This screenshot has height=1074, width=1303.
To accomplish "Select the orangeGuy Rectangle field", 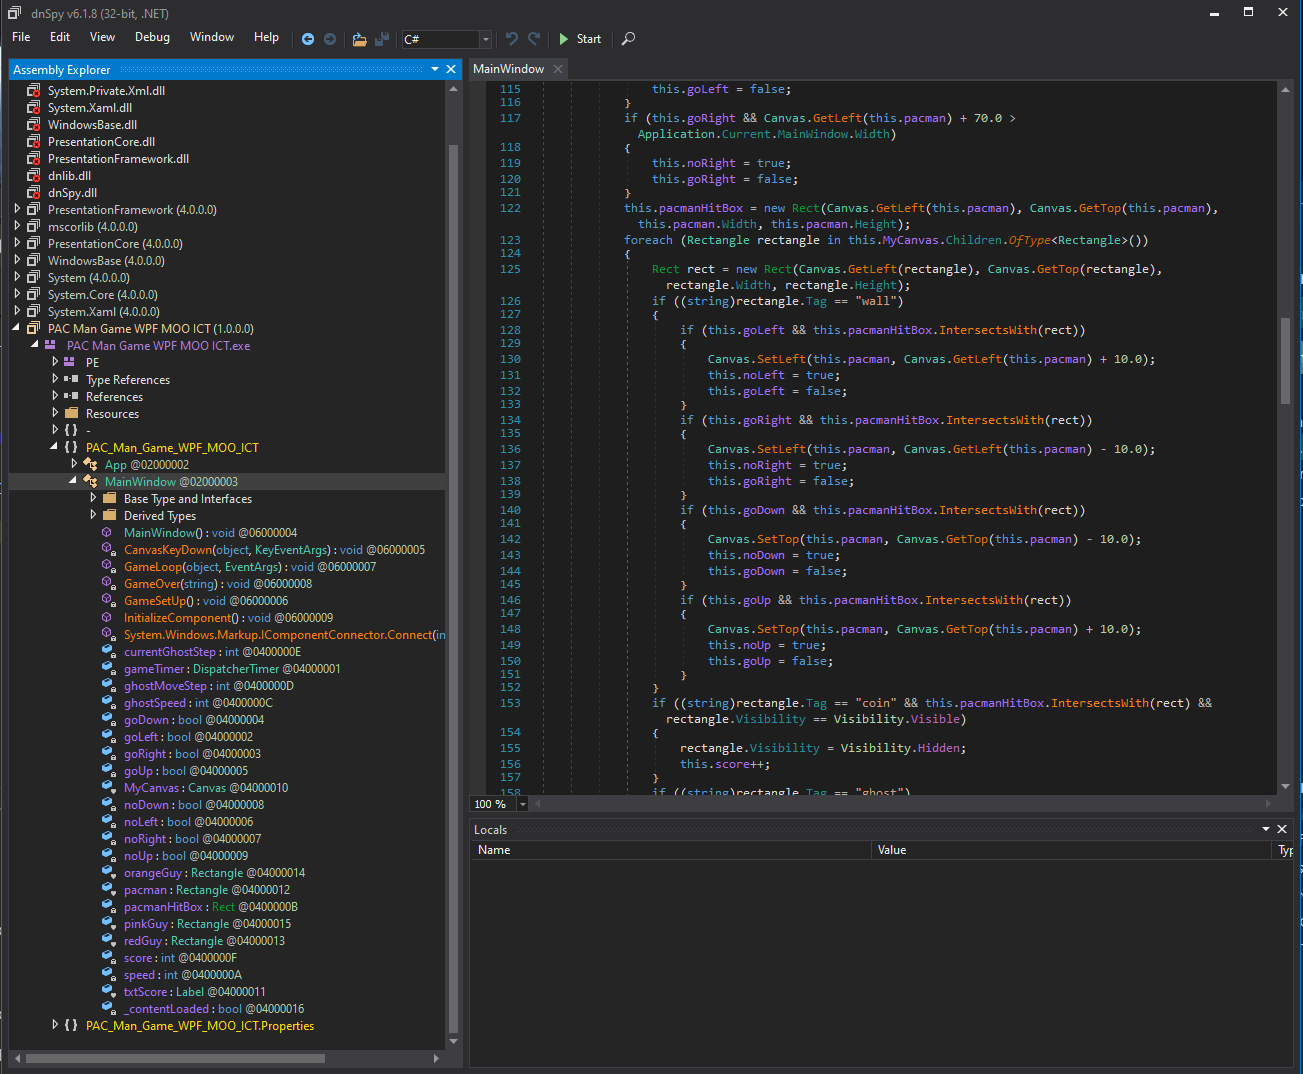I will (x=214, y=873).
